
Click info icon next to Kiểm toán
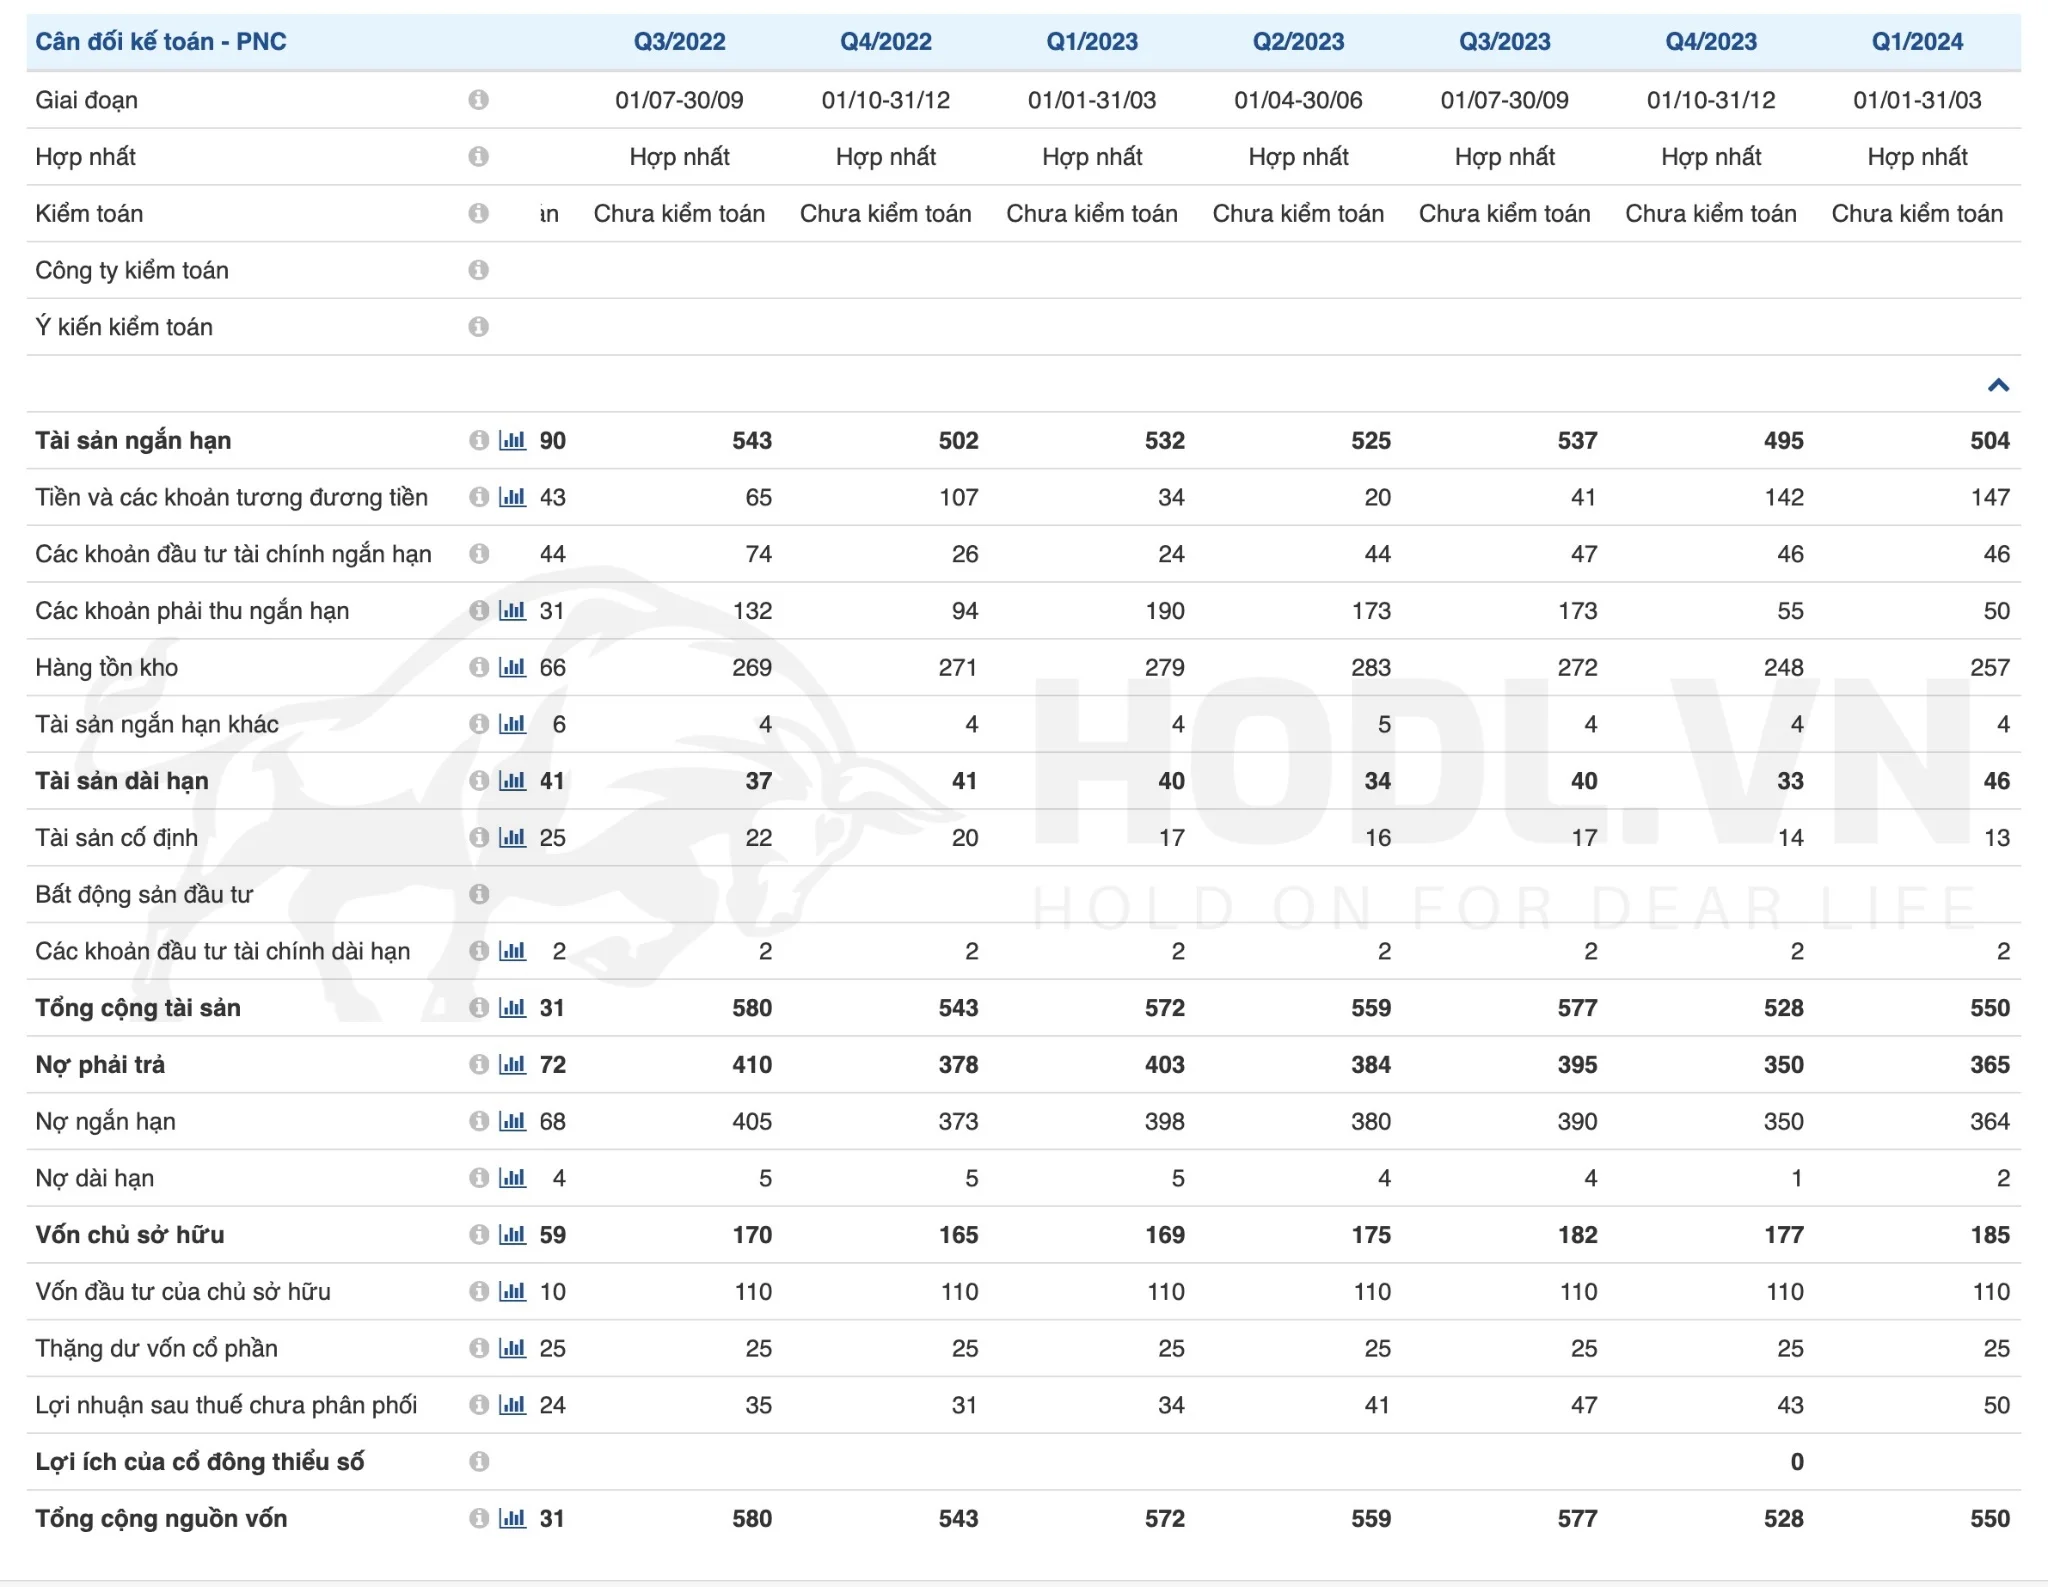[x=479, y=214]
